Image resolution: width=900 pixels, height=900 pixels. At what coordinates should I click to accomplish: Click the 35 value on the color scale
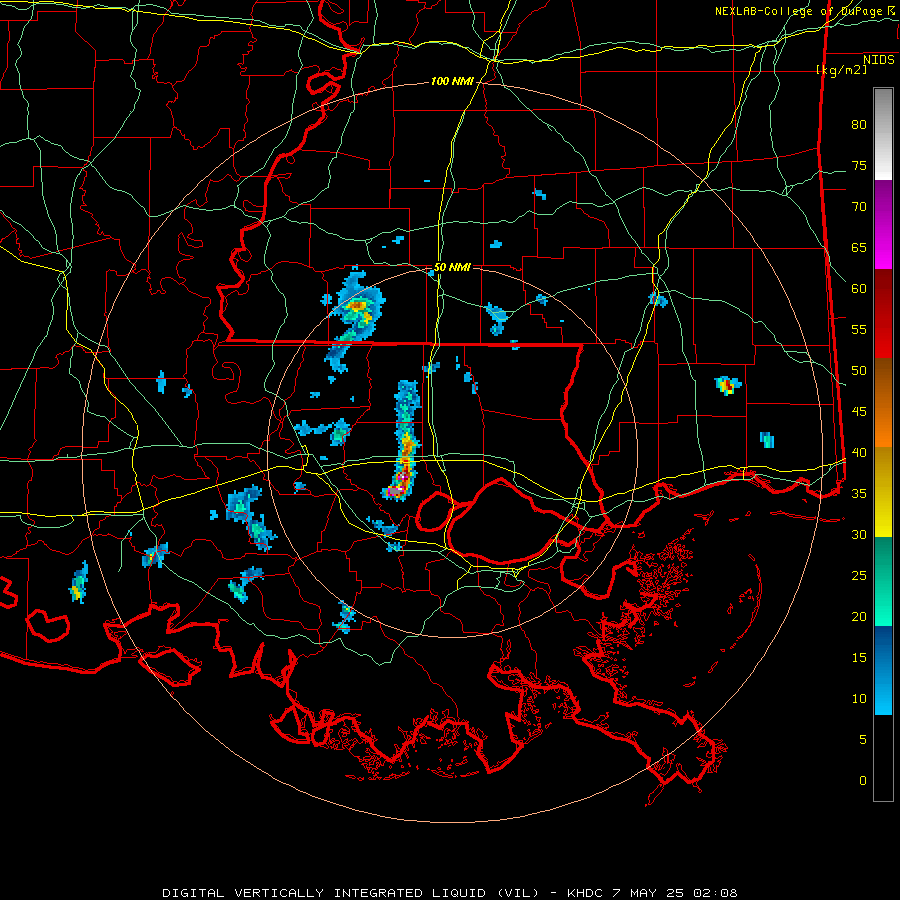859,494
